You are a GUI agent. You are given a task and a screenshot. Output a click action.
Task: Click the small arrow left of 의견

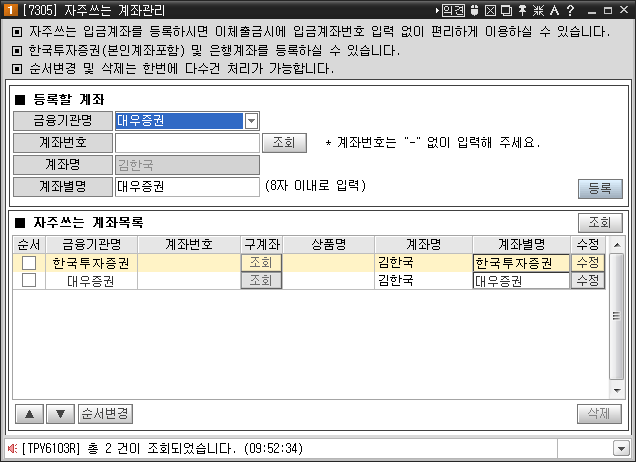click(x=437, y=11)
